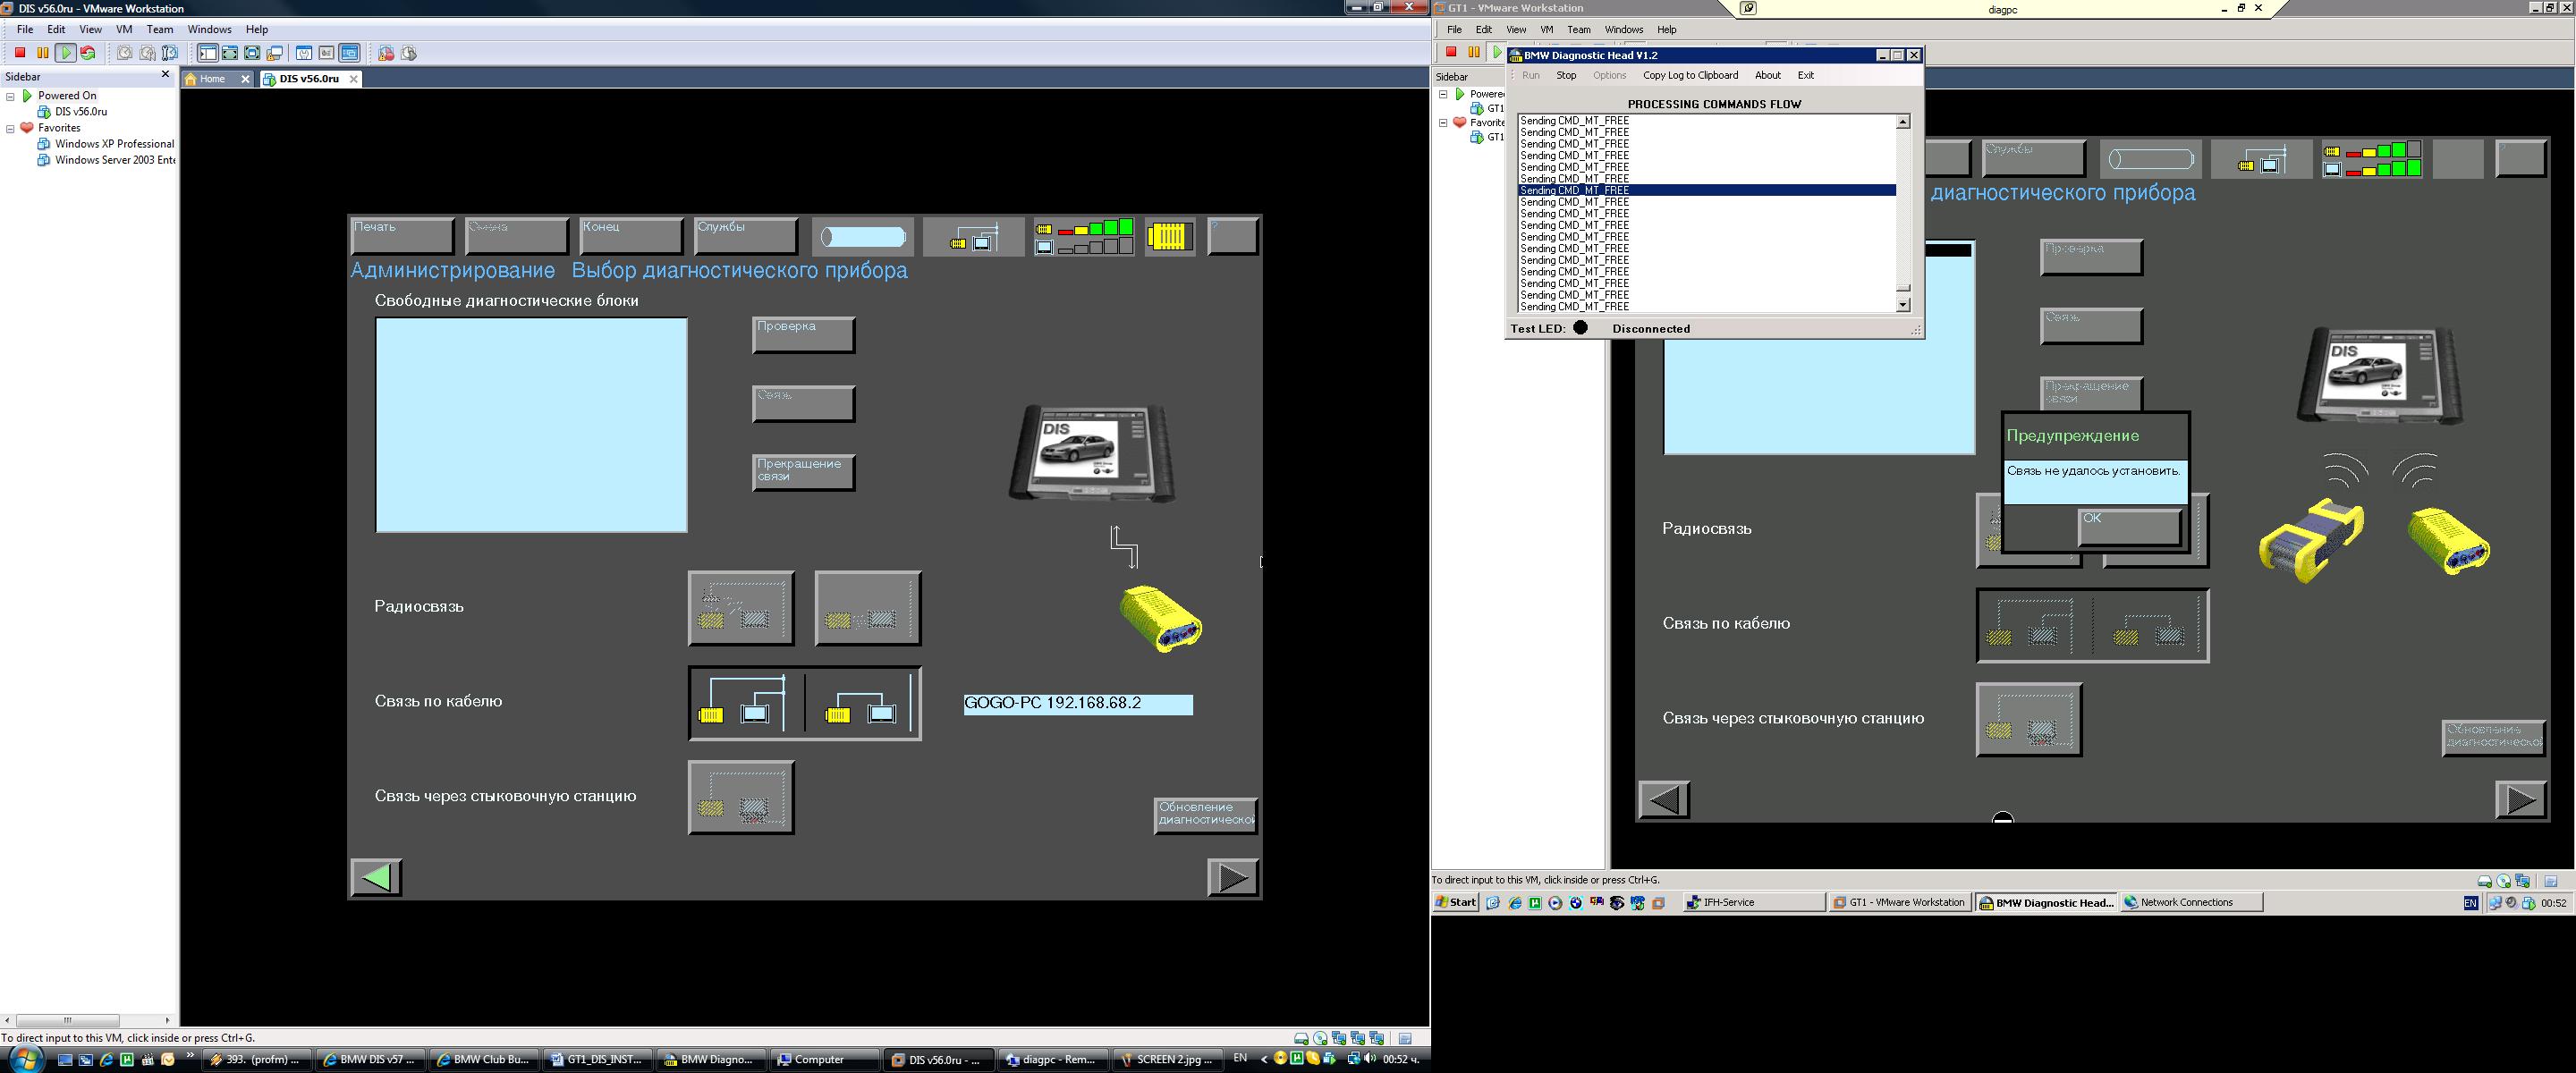Click OK in the Предупреждение warning dialog
2576x1073 pixels.
pos(2129,527)
